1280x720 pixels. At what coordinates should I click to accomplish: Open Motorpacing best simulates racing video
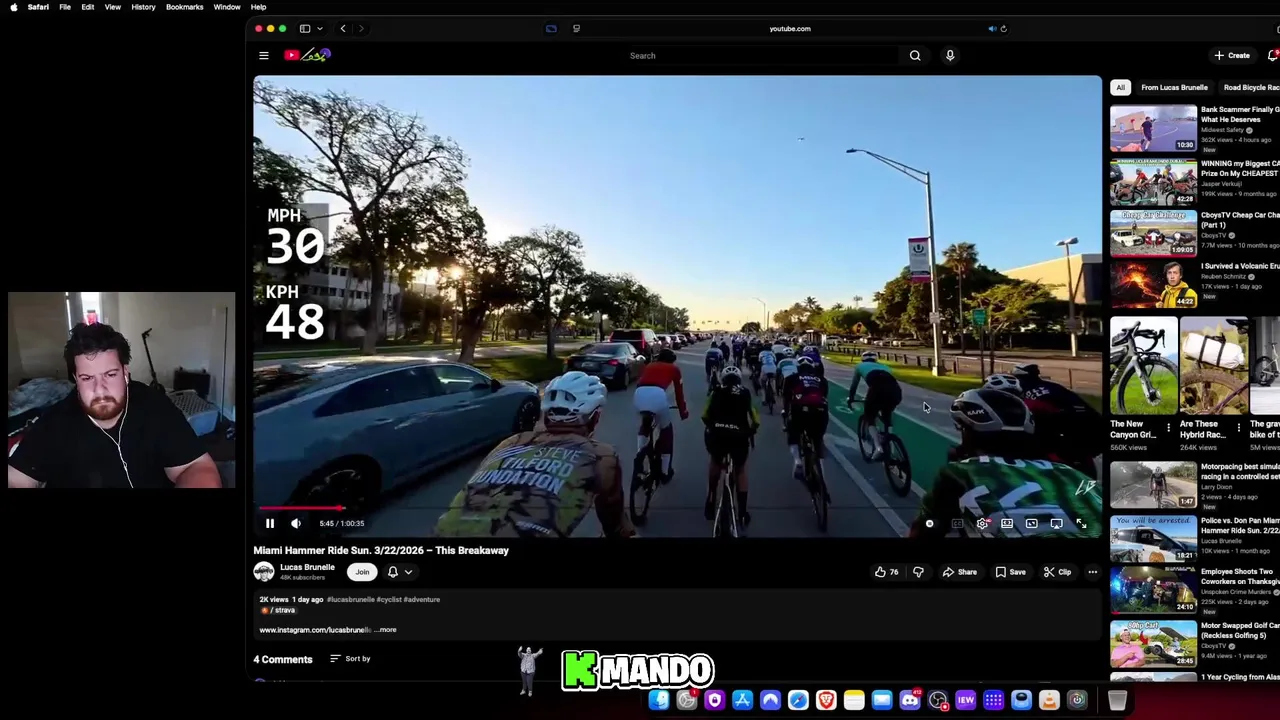click(1153, 485)
